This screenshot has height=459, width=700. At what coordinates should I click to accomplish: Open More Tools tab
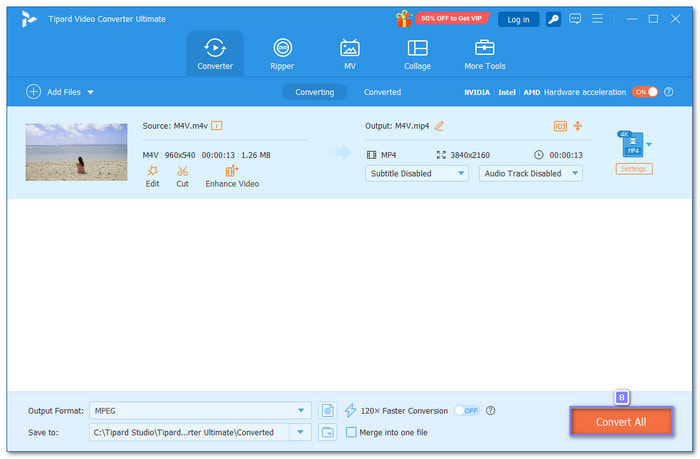[x=484, y=54]
